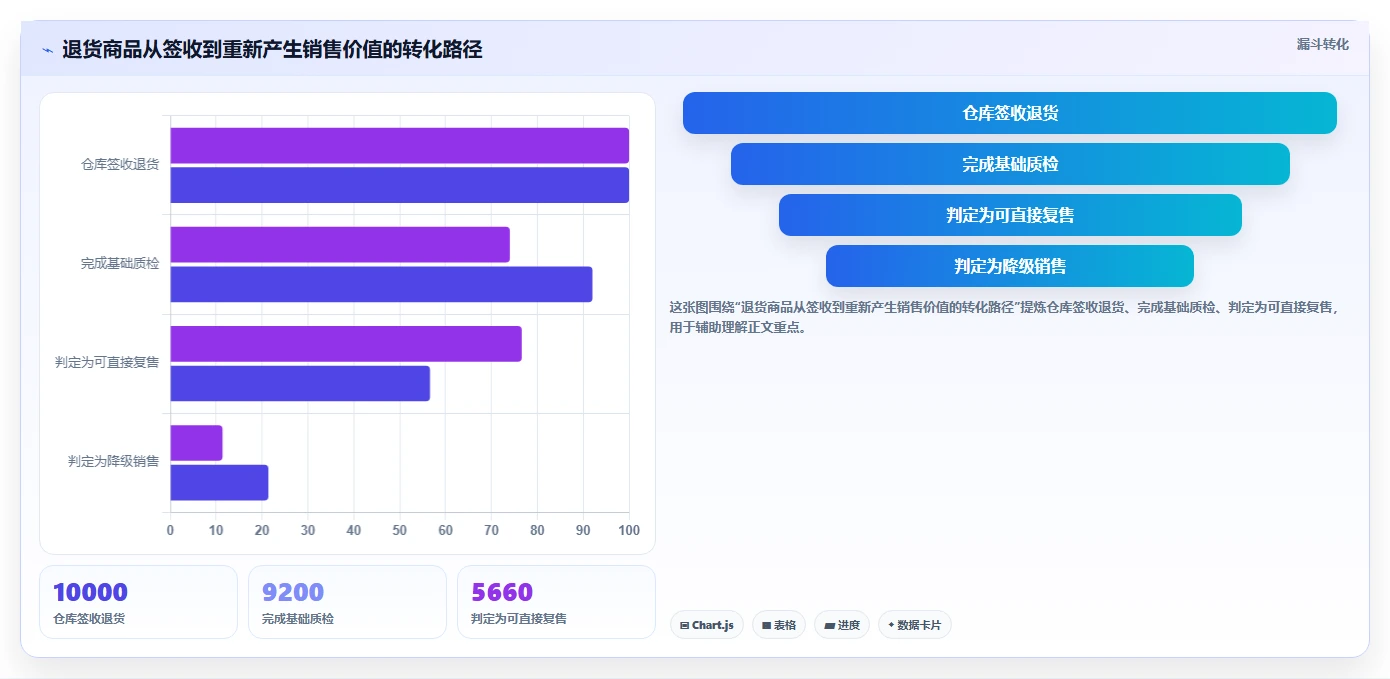Click the purple bar for 仓库签收退货
The height and width of the screenshot is (679, 1390).
[400, 145]
